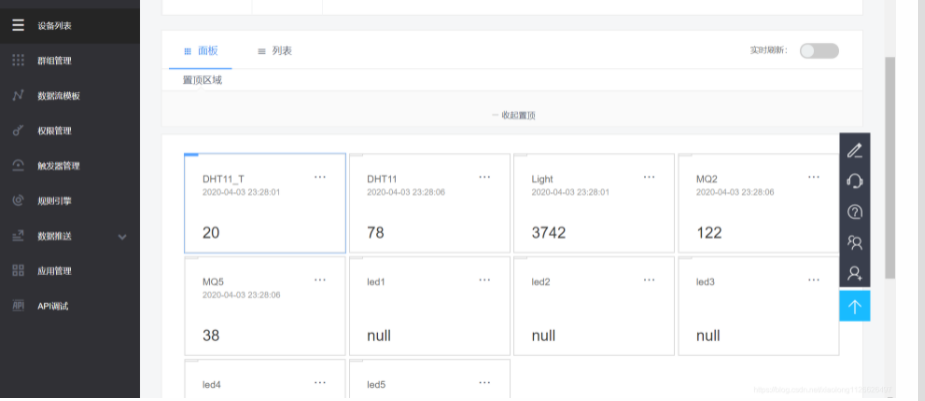The width and height of the screenshot is (925, 401).
Task: Click the Light card timestamp
Action: pos(570,192)
